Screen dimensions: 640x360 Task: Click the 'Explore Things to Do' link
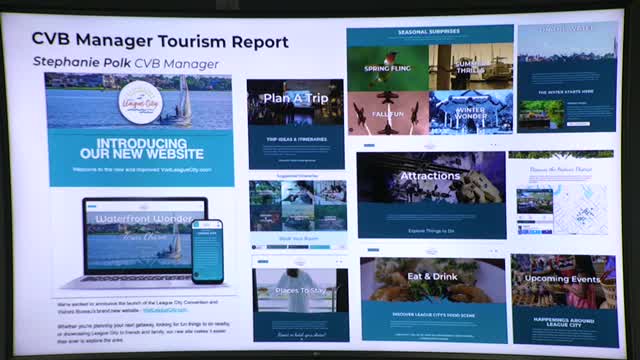coord(431,231)
